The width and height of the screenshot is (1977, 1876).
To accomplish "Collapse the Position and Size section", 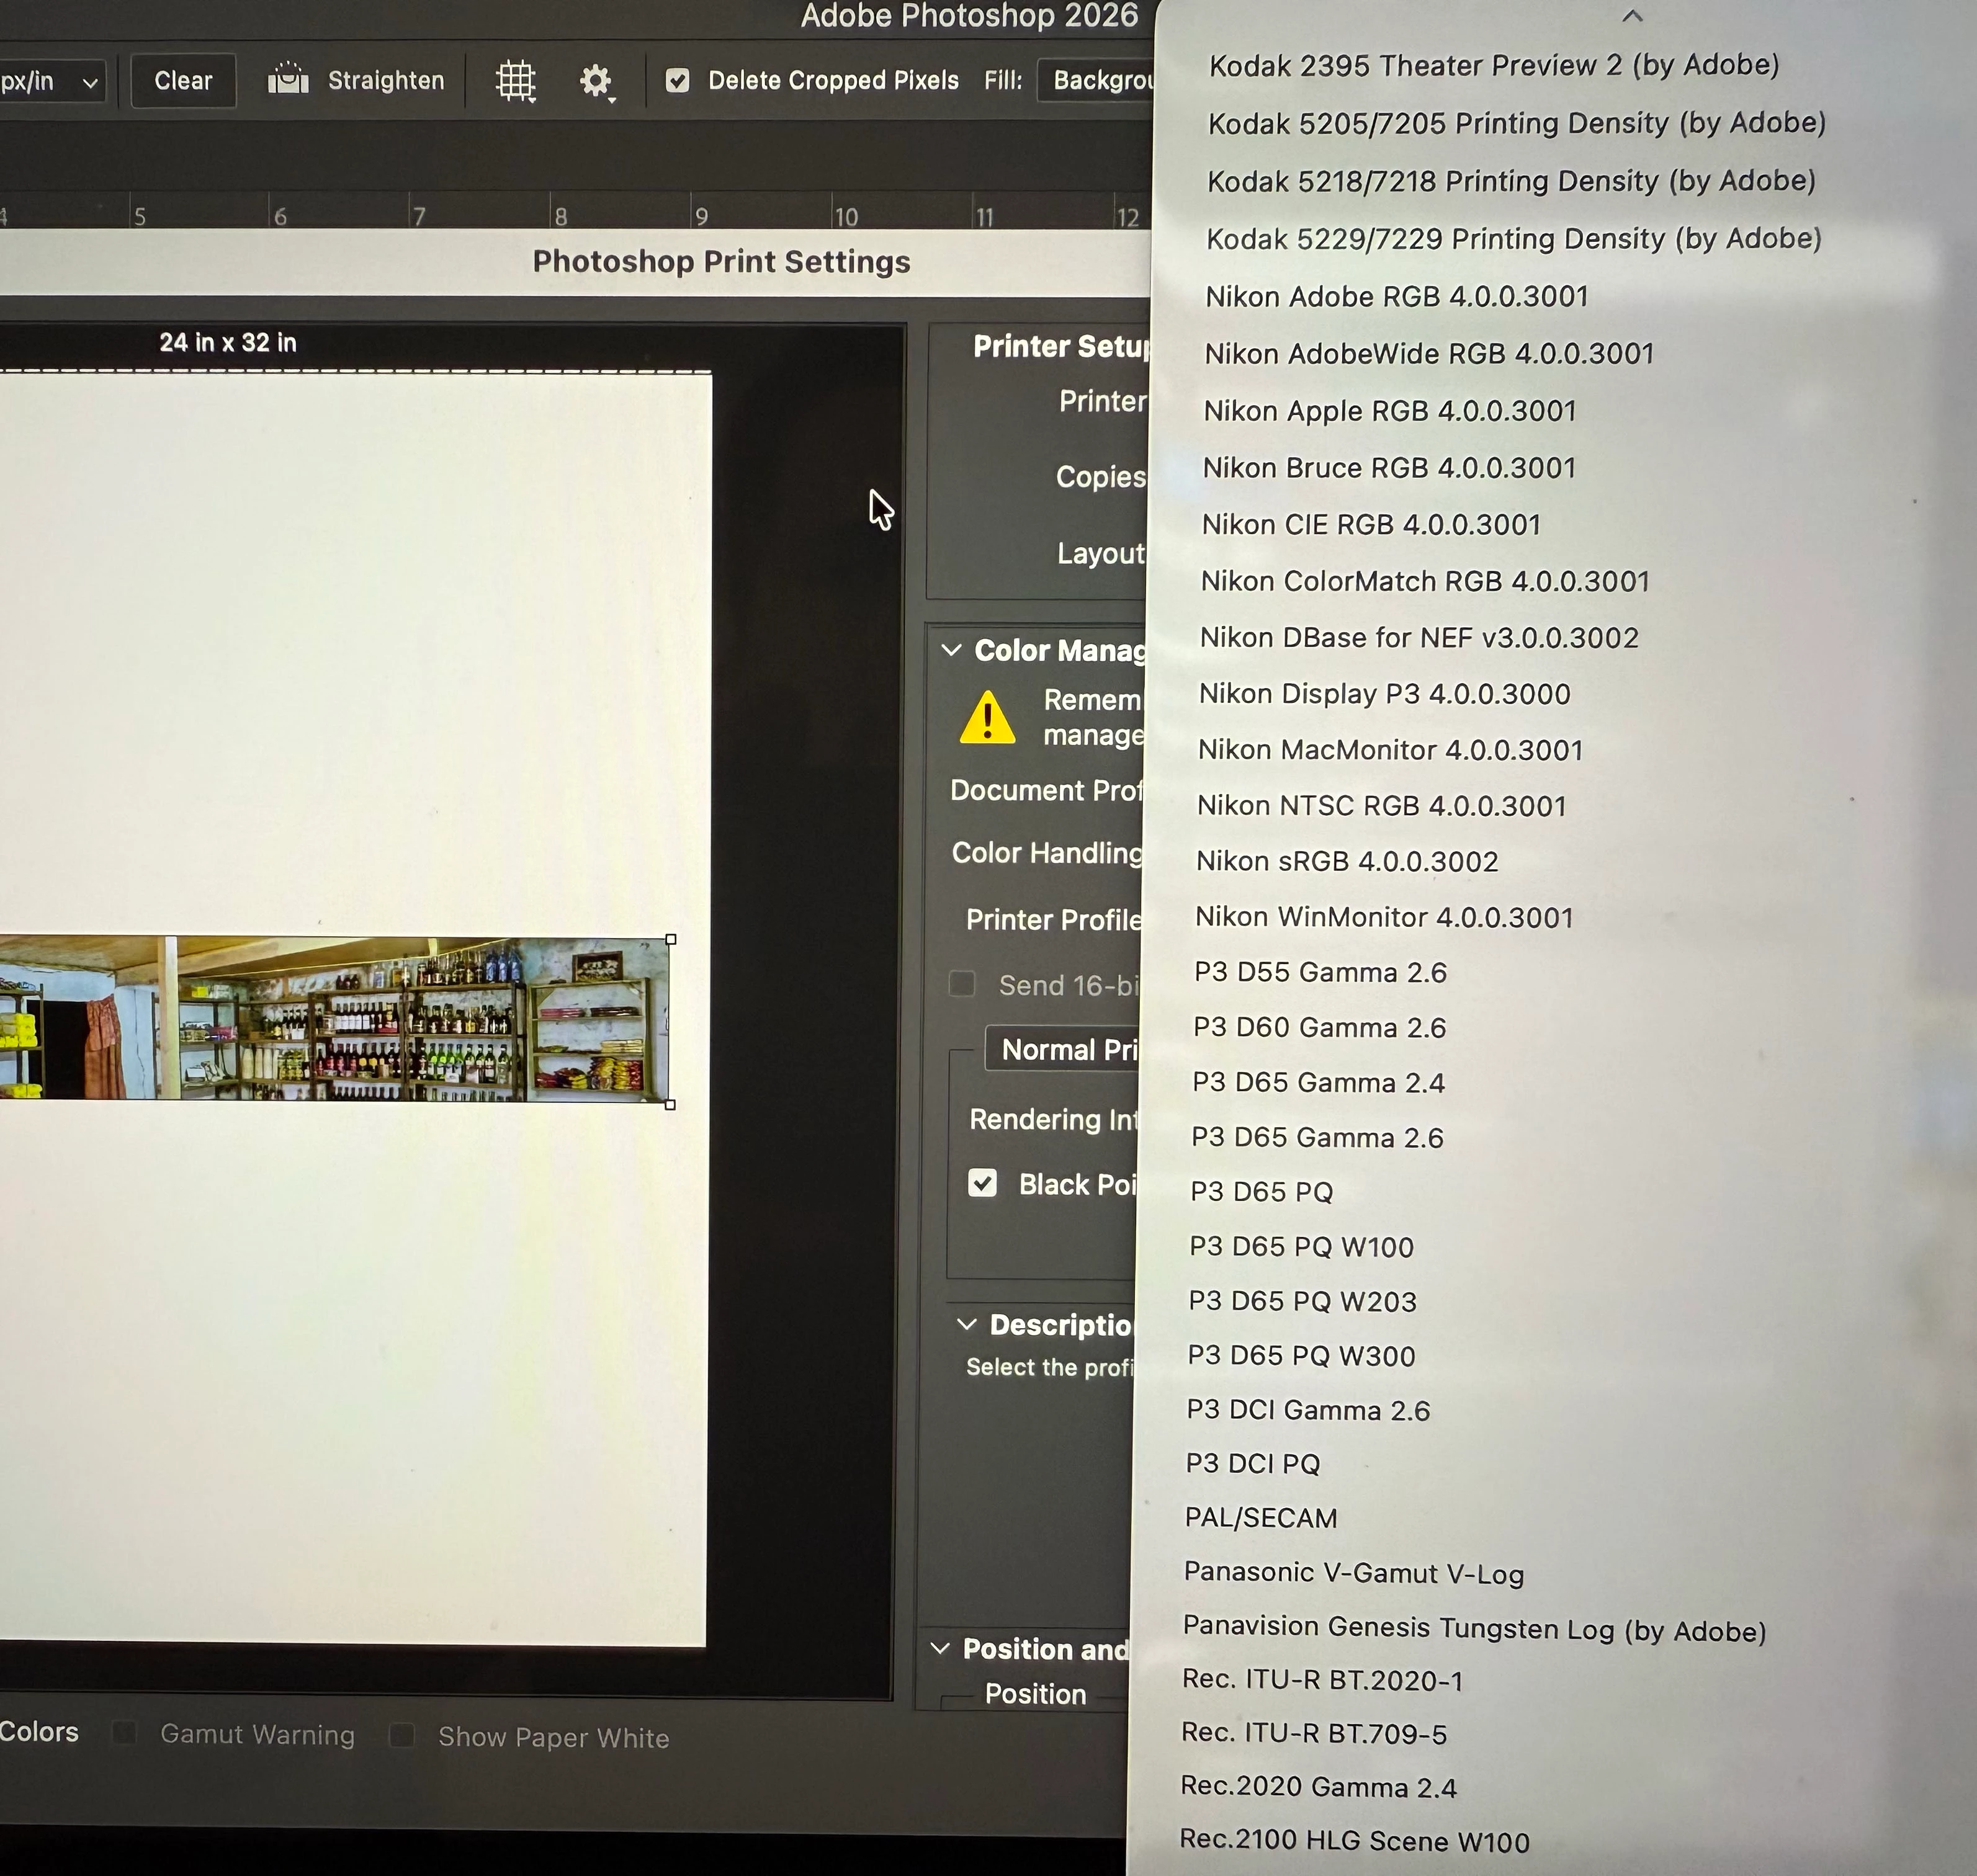I will click(x=940, y=1648).
